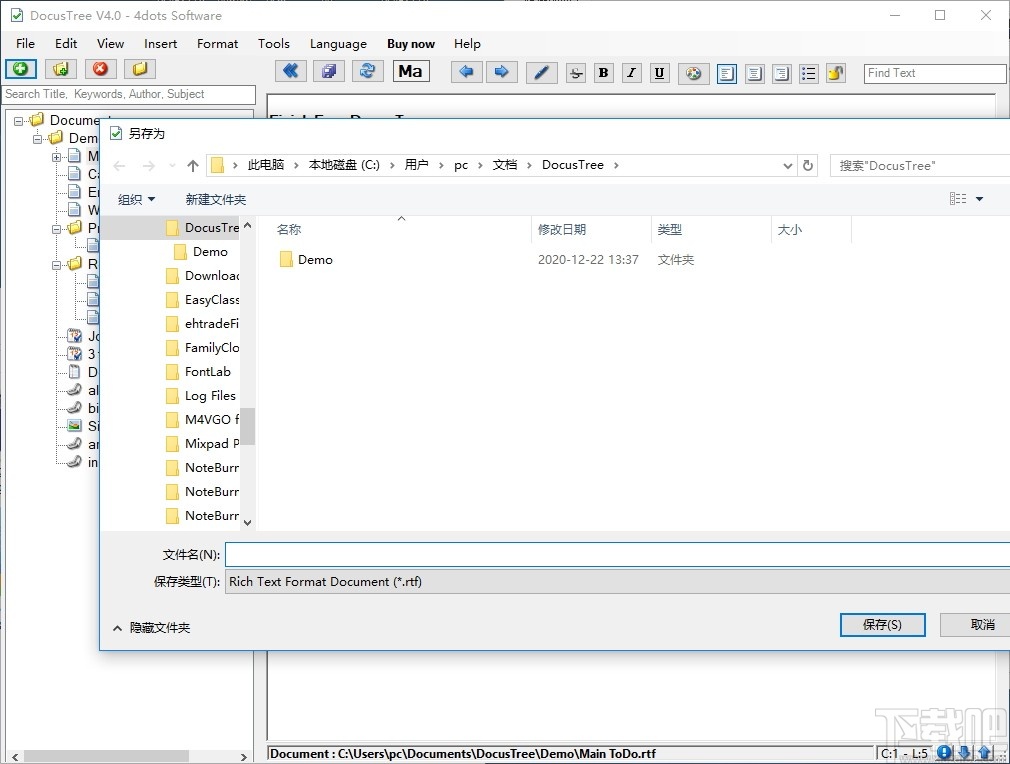
Task: Click the copy documents icon in toolbar
Action: point(329,72)
